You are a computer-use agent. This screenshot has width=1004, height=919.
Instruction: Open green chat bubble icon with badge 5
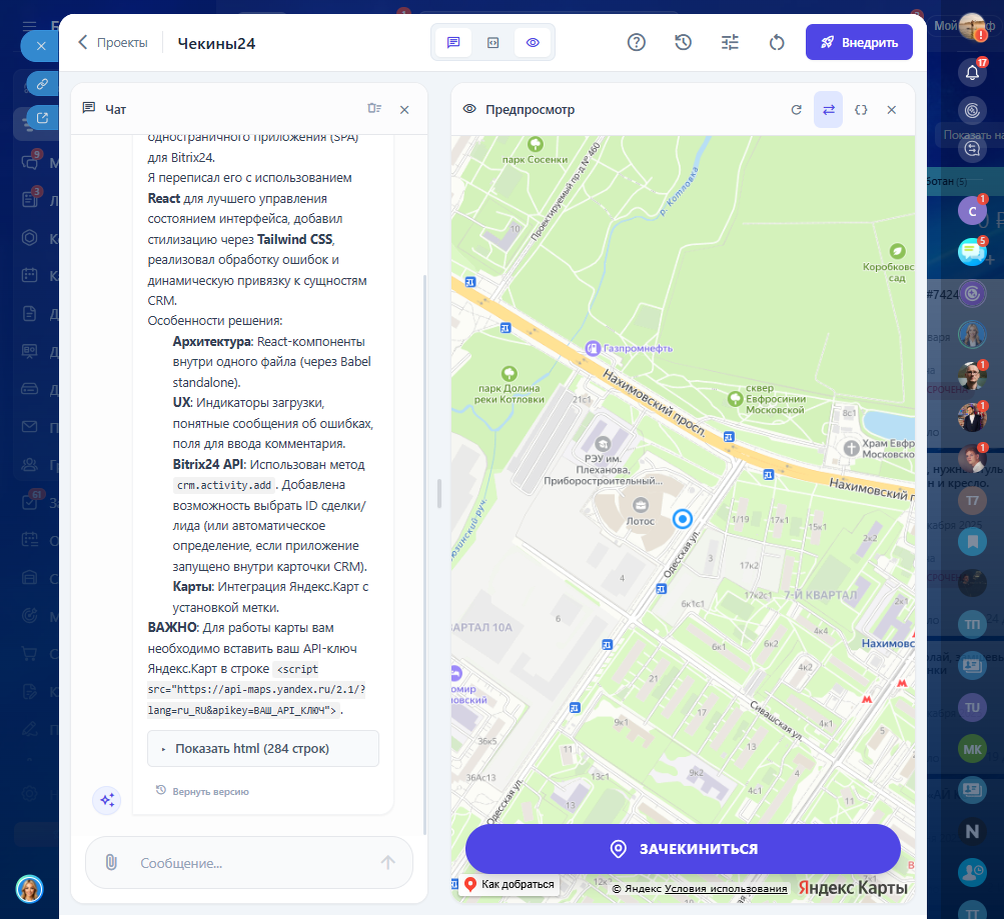[x=972, y=252]
